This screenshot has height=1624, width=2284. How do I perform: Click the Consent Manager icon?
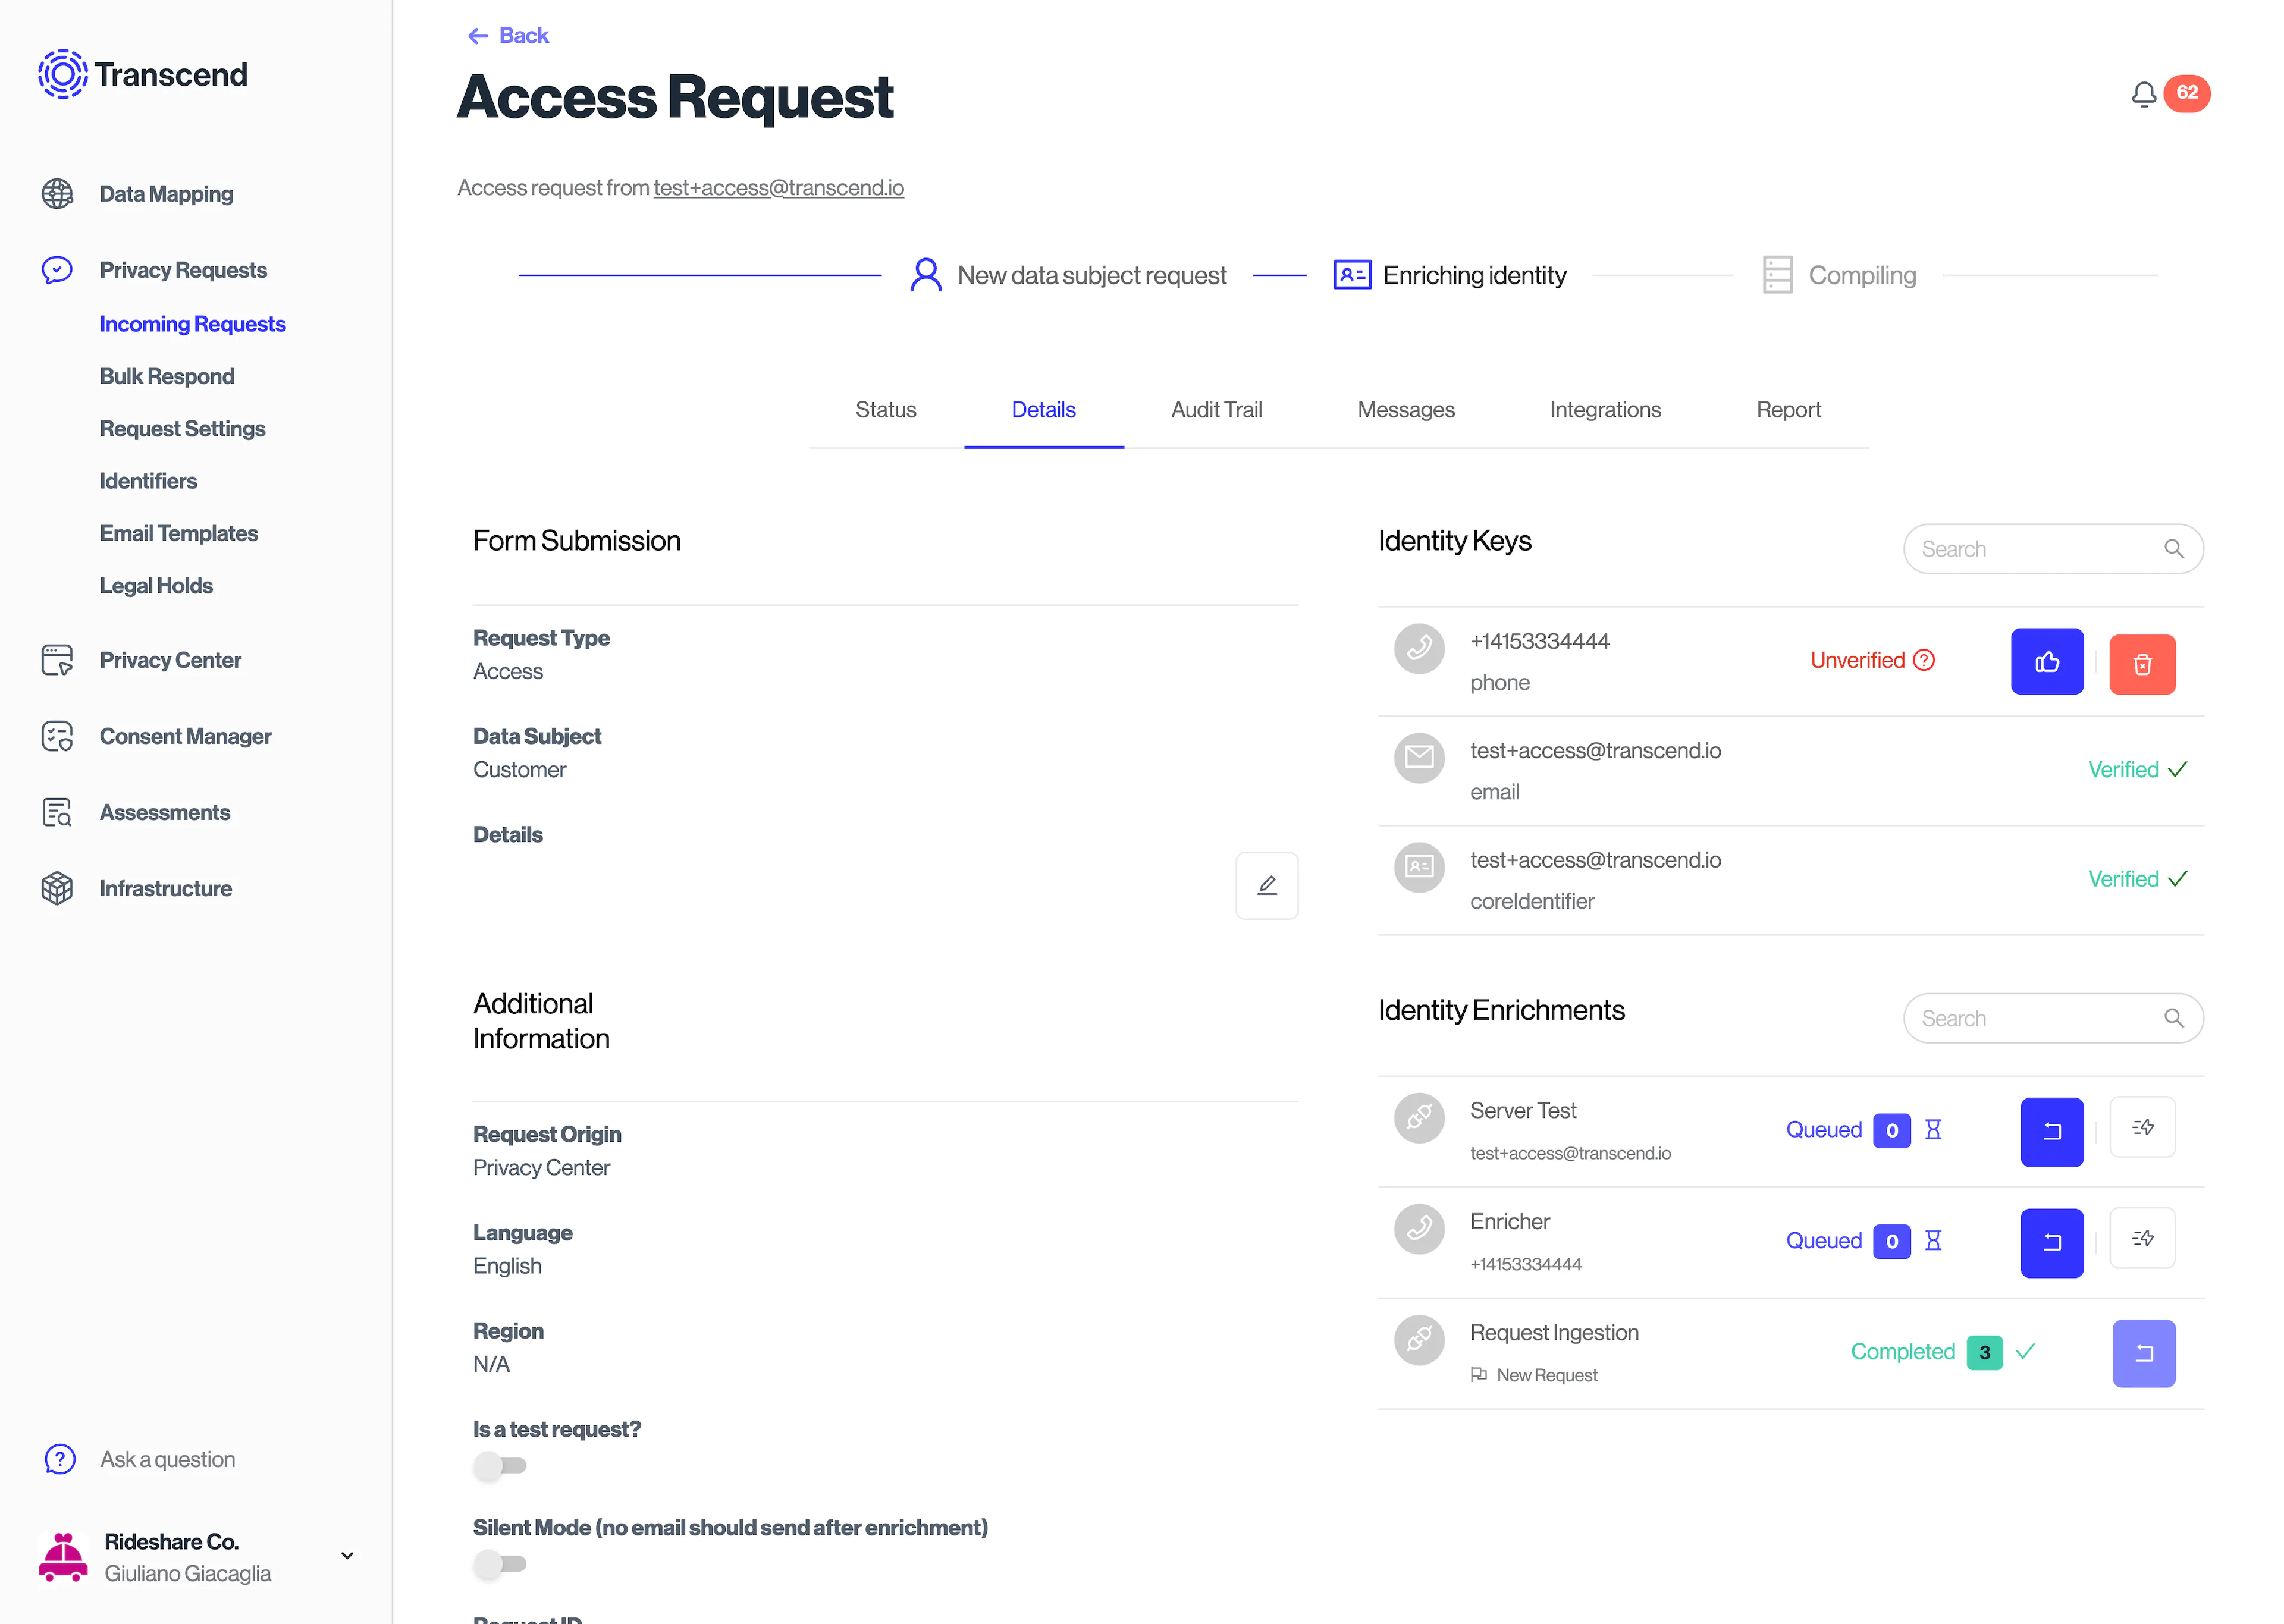pos(57,736)
